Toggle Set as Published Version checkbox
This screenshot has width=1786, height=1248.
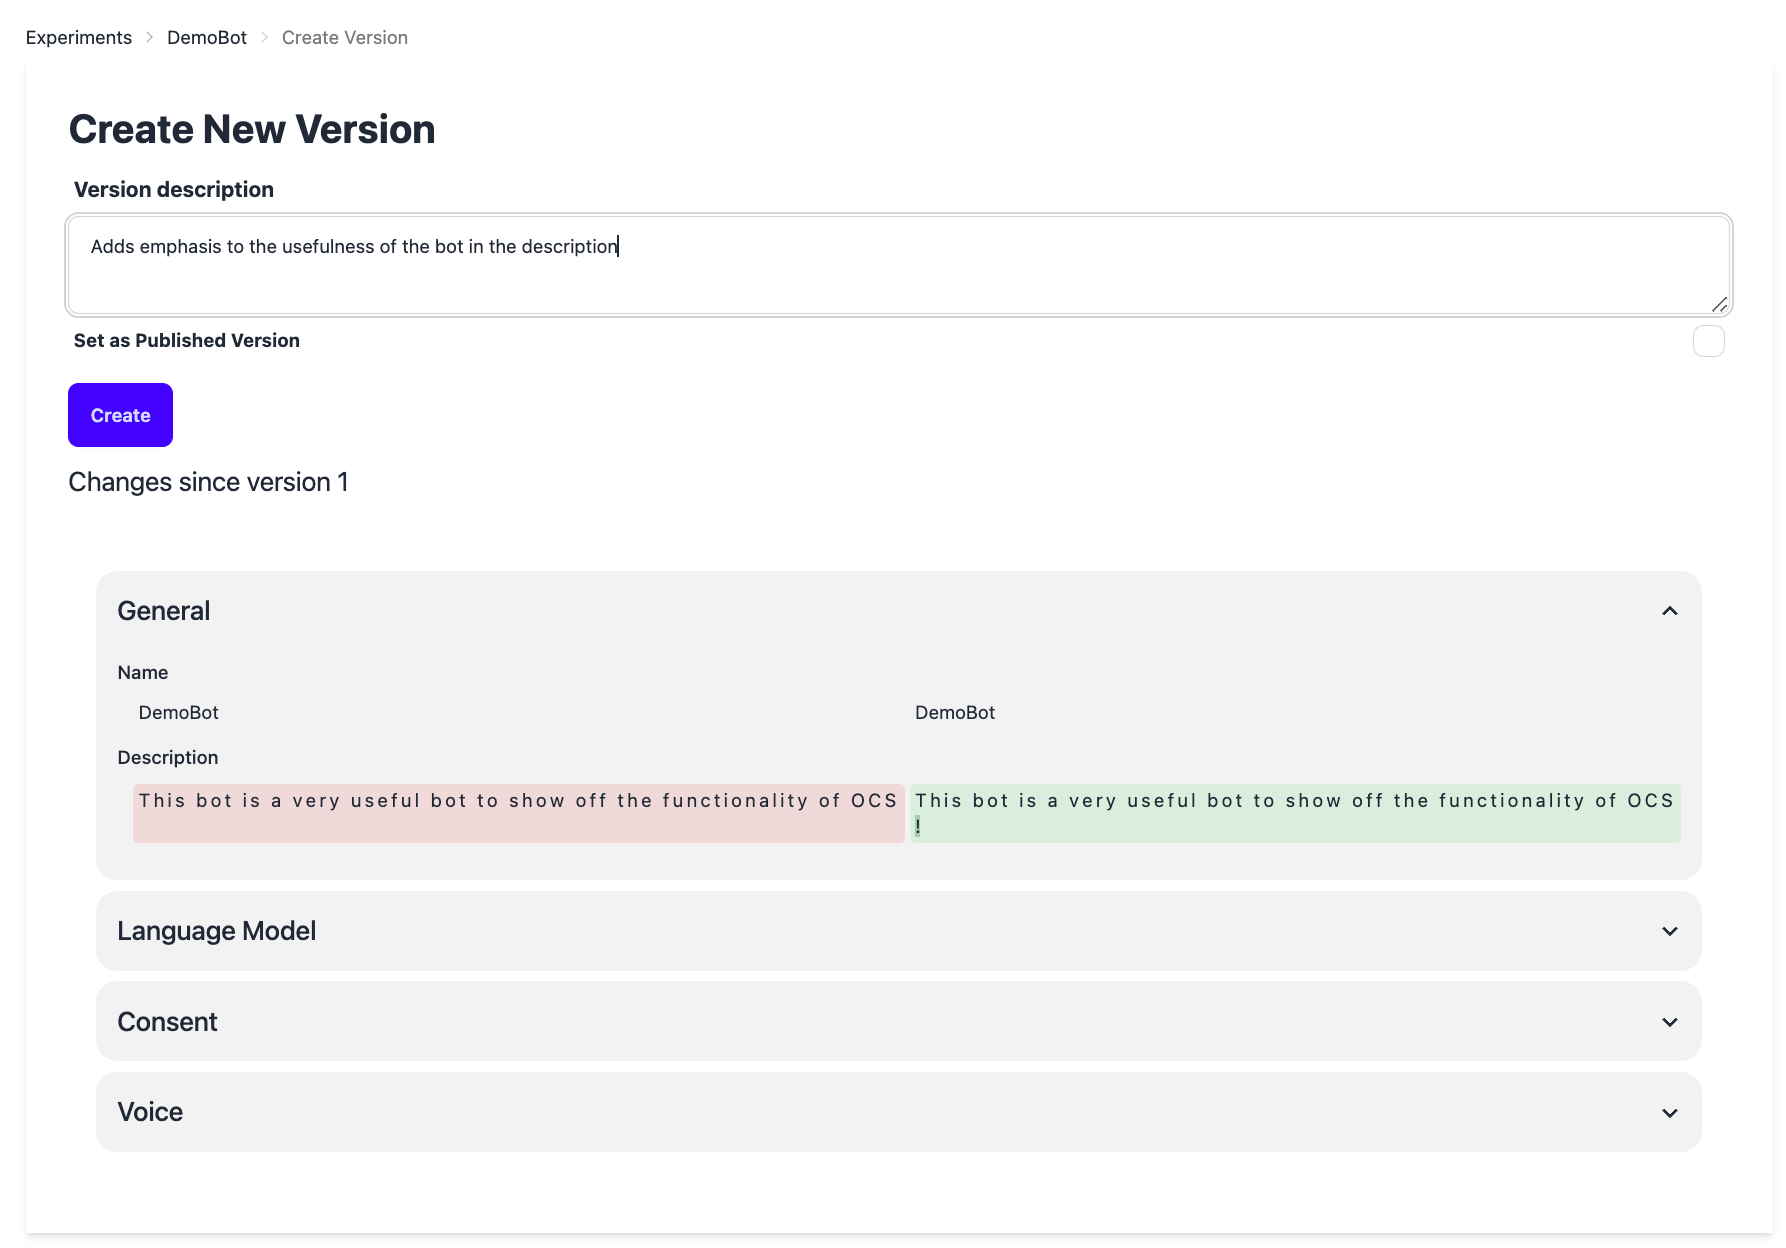click(x=1708, y=341)
